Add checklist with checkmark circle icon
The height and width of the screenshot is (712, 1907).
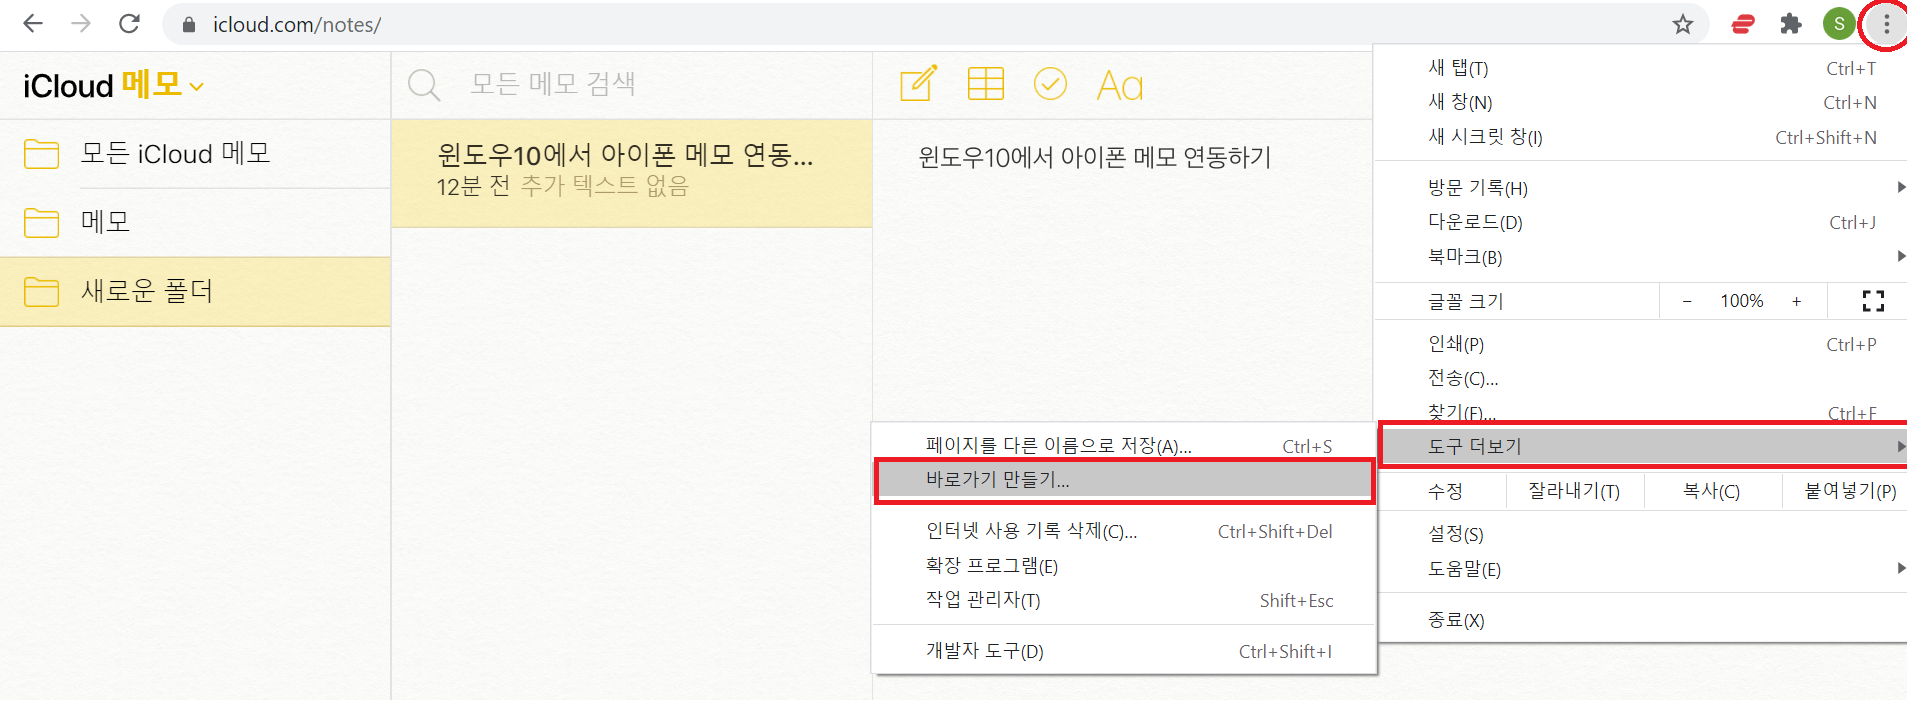tap(1050, 84)
